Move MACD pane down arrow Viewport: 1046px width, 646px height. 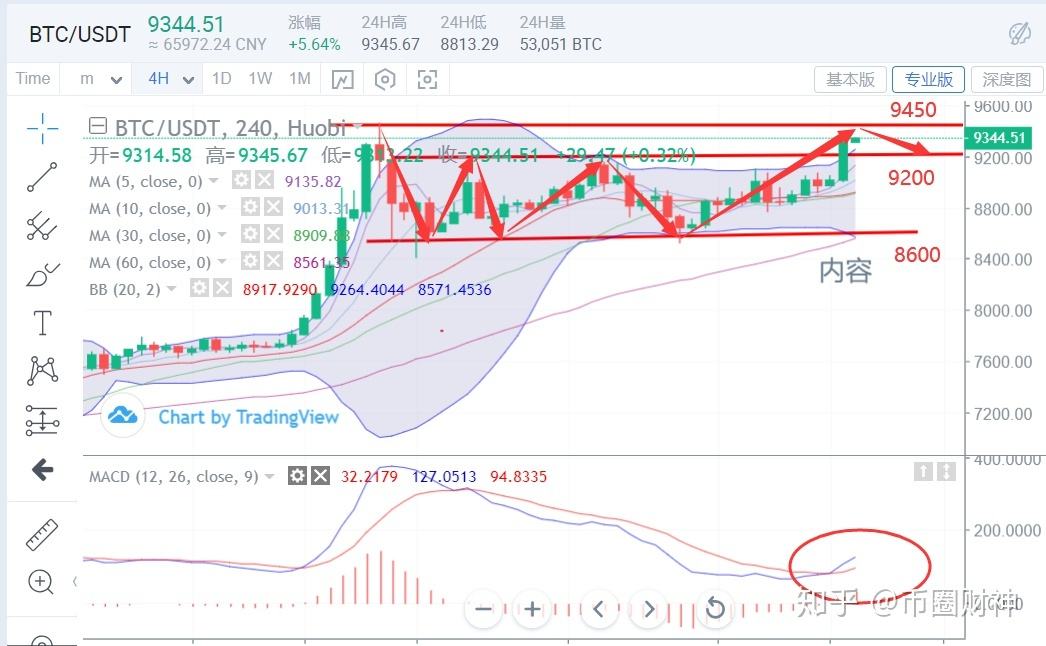(946, 472)
